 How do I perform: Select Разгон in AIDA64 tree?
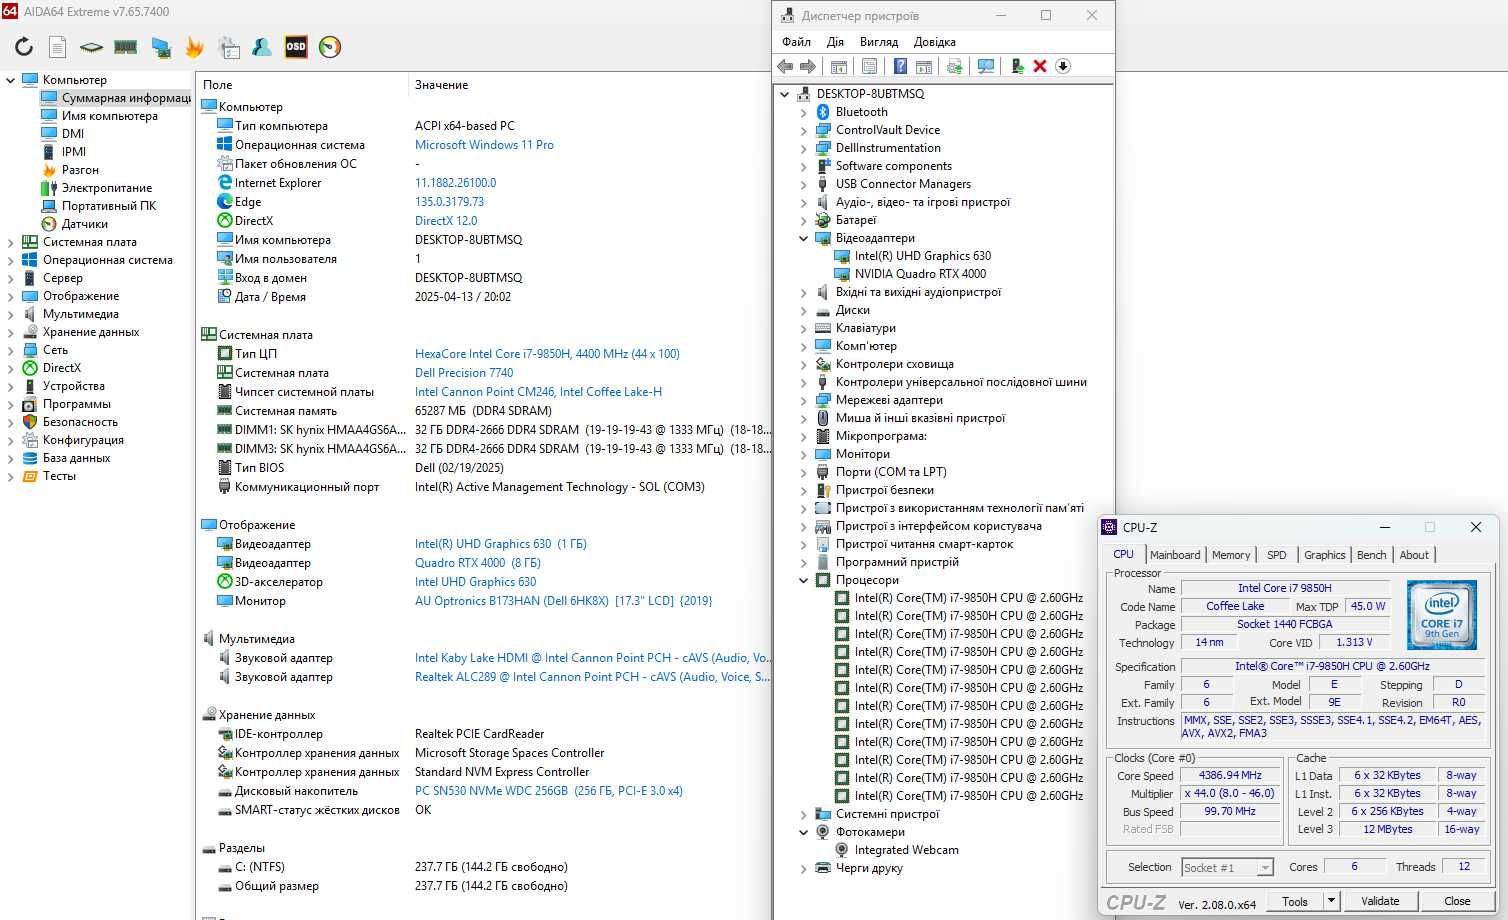[x=80, y=170]
